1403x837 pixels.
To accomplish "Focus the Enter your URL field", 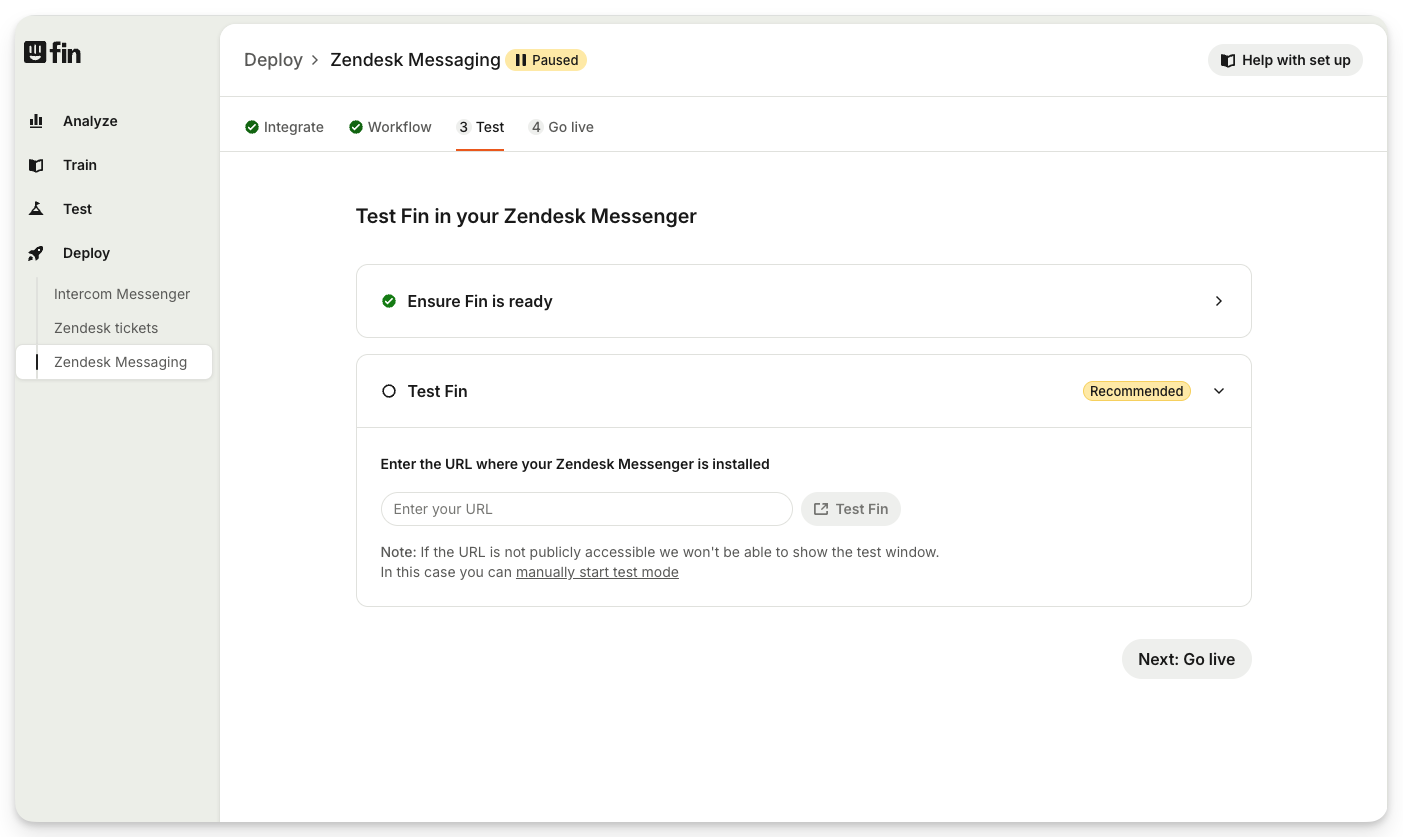I will click(586, 509).
